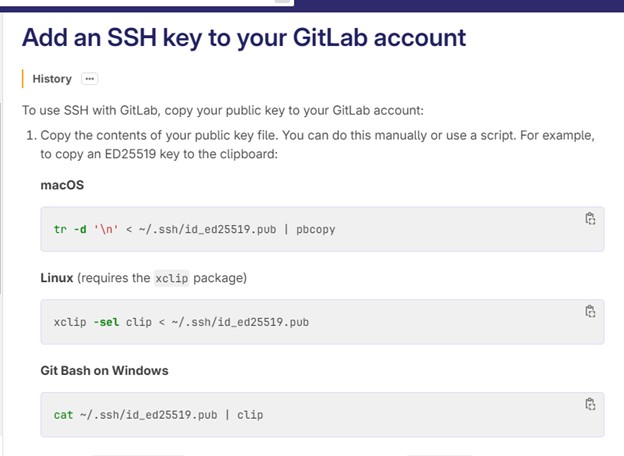Click the bold Linux label
The width and height of the screenshot is (624, 456).
(57, 278)
